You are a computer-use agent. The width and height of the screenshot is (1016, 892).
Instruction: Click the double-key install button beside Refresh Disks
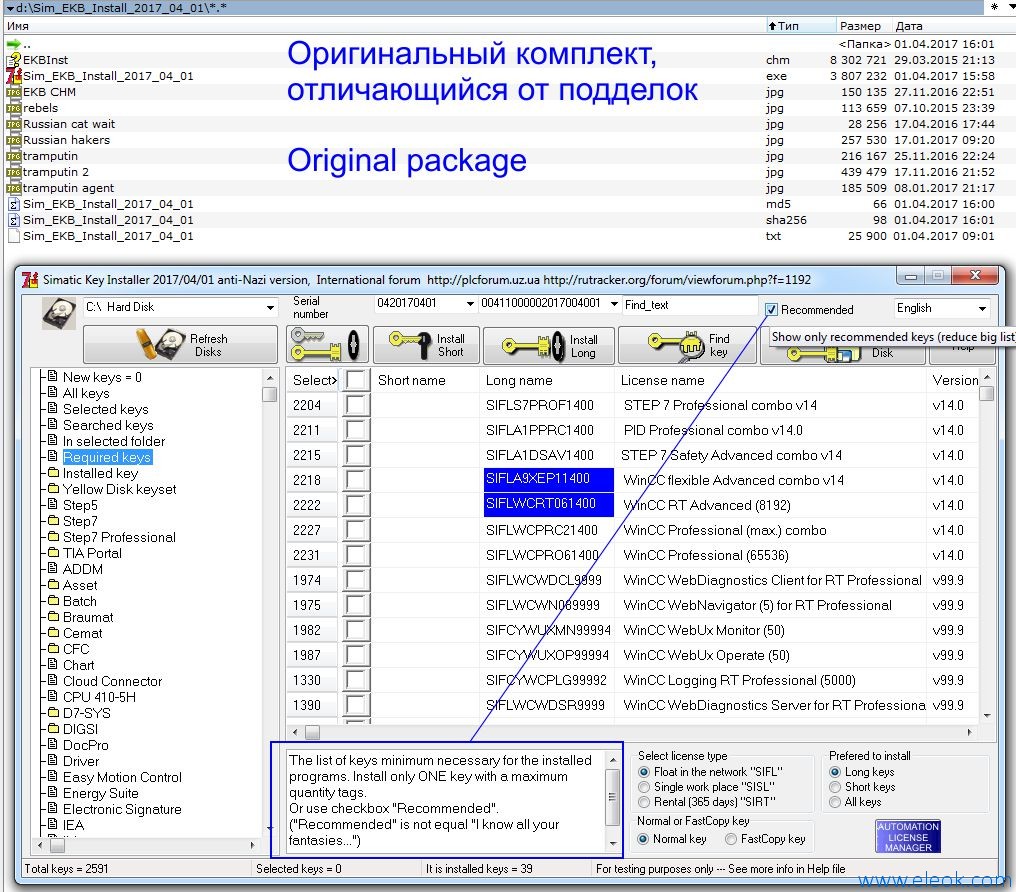click(x=327, y=344)
